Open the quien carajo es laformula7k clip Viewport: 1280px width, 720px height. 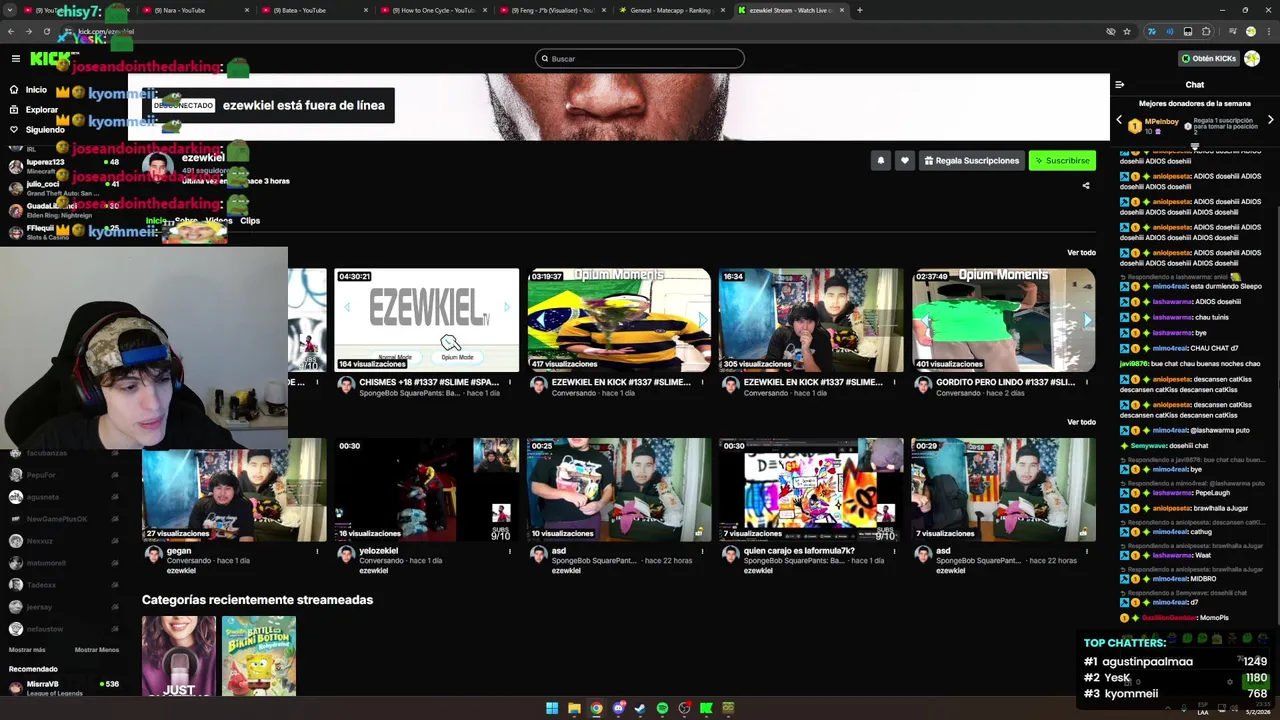[x=811, y=490]
